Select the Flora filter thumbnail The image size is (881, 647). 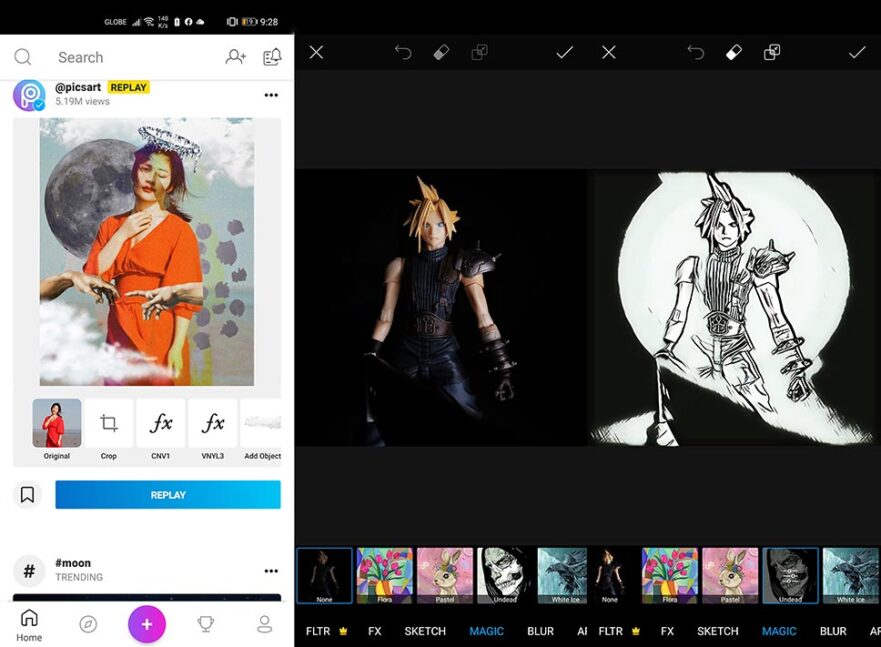click(x=387, y=573)
